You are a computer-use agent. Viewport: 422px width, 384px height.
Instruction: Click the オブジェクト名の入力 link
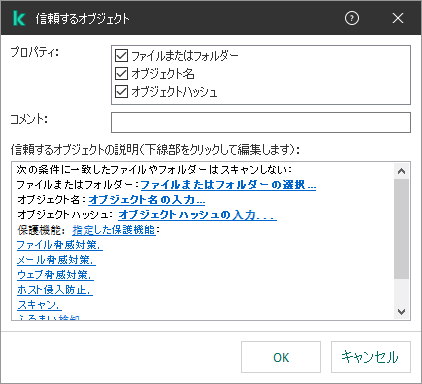(x=147, y=200)
